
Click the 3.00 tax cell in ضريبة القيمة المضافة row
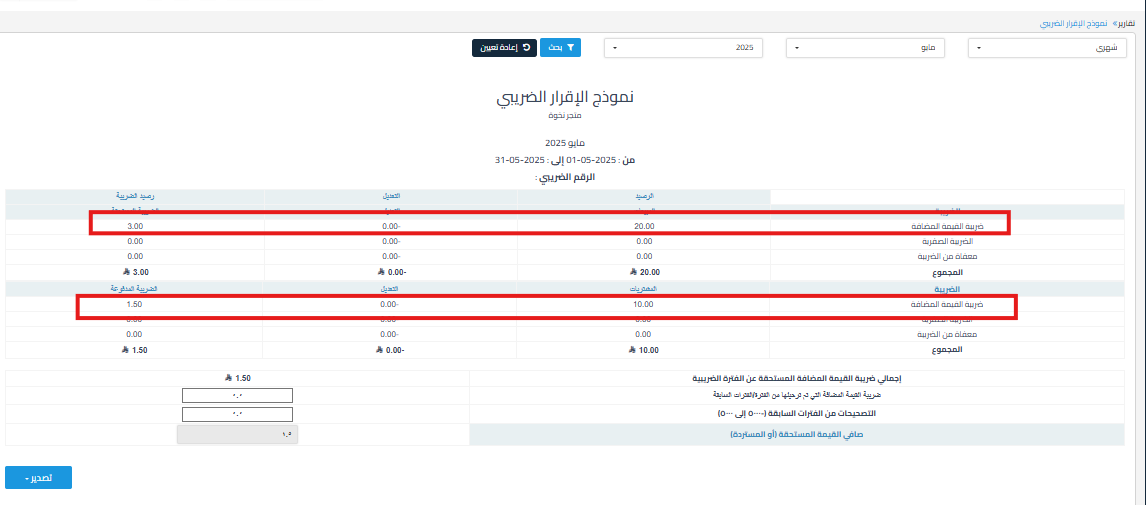pos(134,227)
